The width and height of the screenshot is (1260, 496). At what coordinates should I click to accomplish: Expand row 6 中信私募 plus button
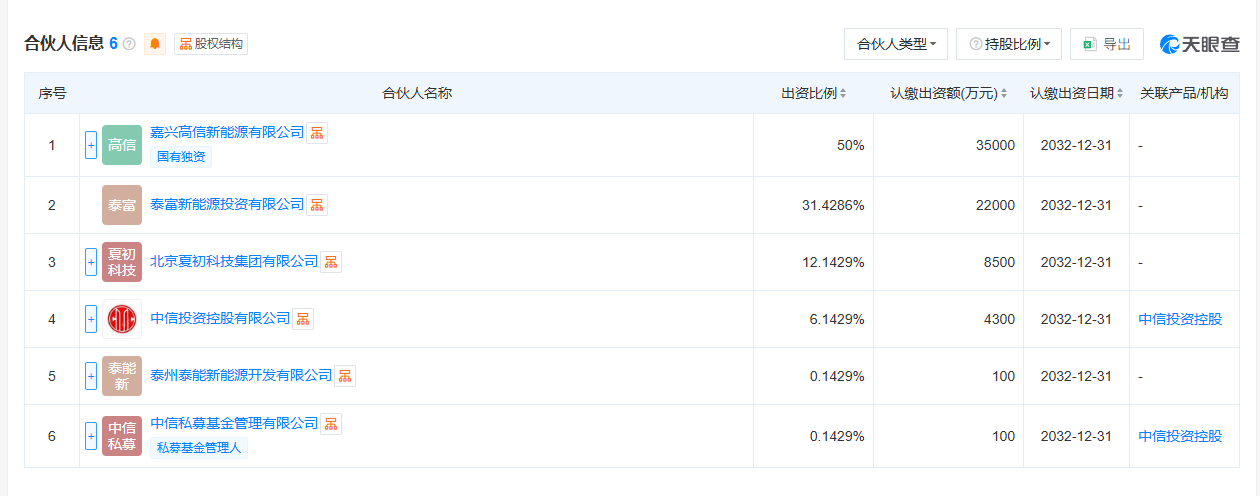coord(91,436)
